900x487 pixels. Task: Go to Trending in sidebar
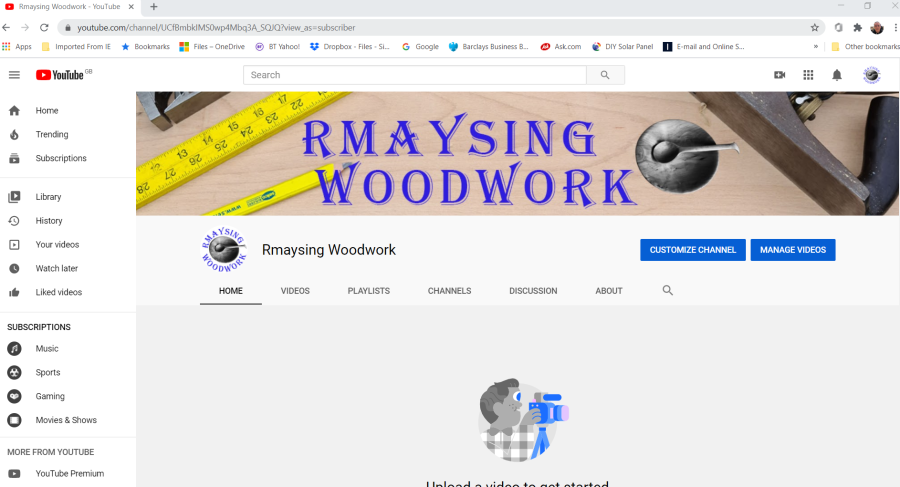pos(52,134)
